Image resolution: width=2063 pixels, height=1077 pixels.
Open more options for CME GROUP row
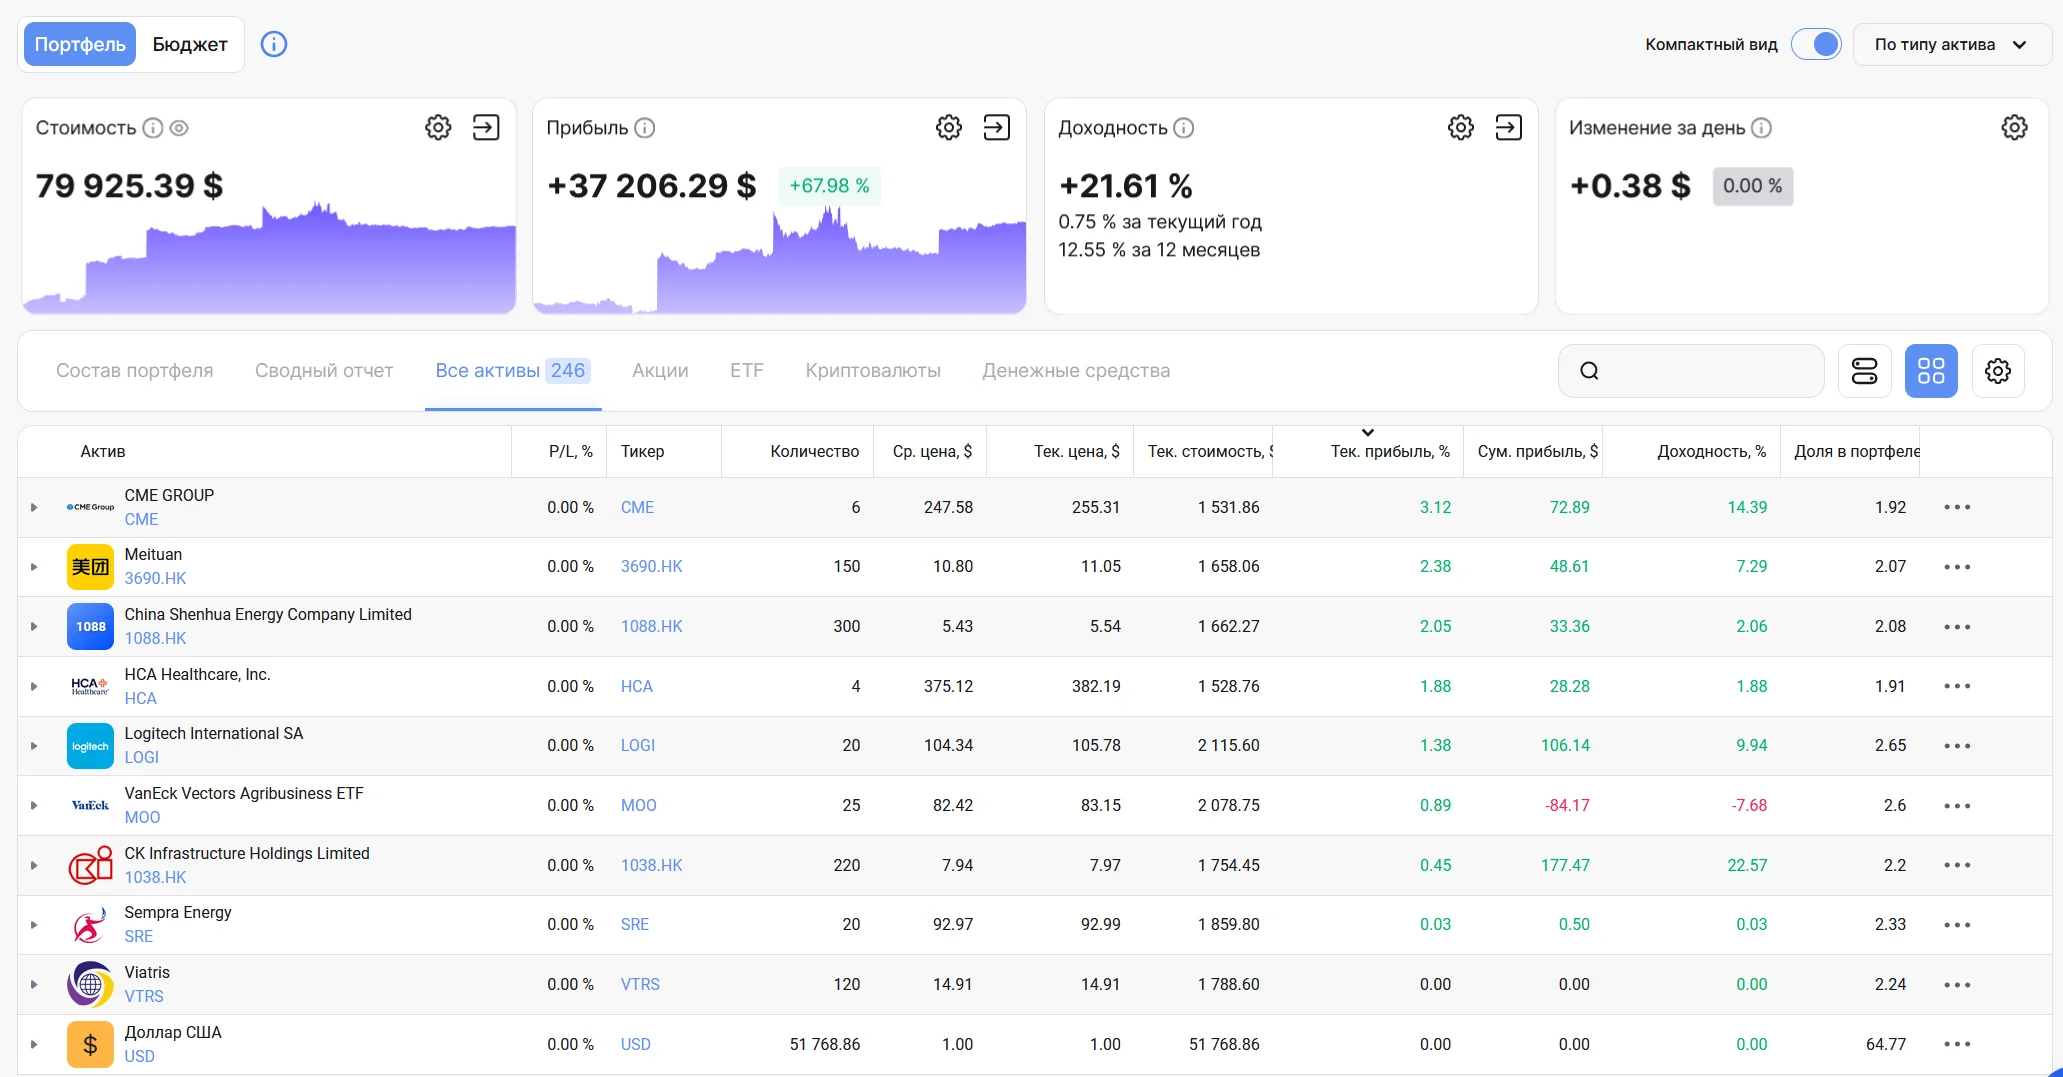pyautogui.click(x=1957, y=507)
